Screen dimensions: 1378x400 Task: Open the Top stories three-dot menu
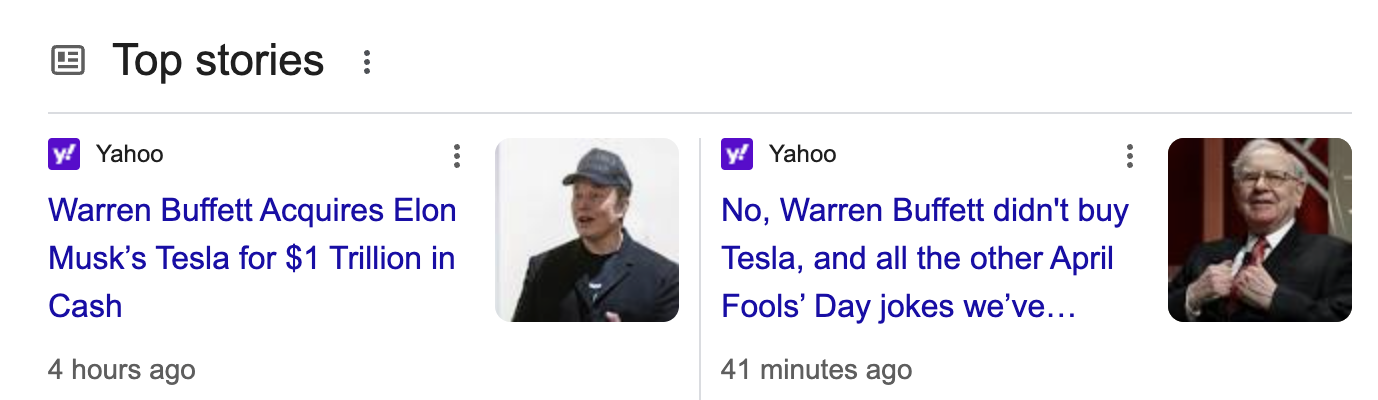[367, 62]
